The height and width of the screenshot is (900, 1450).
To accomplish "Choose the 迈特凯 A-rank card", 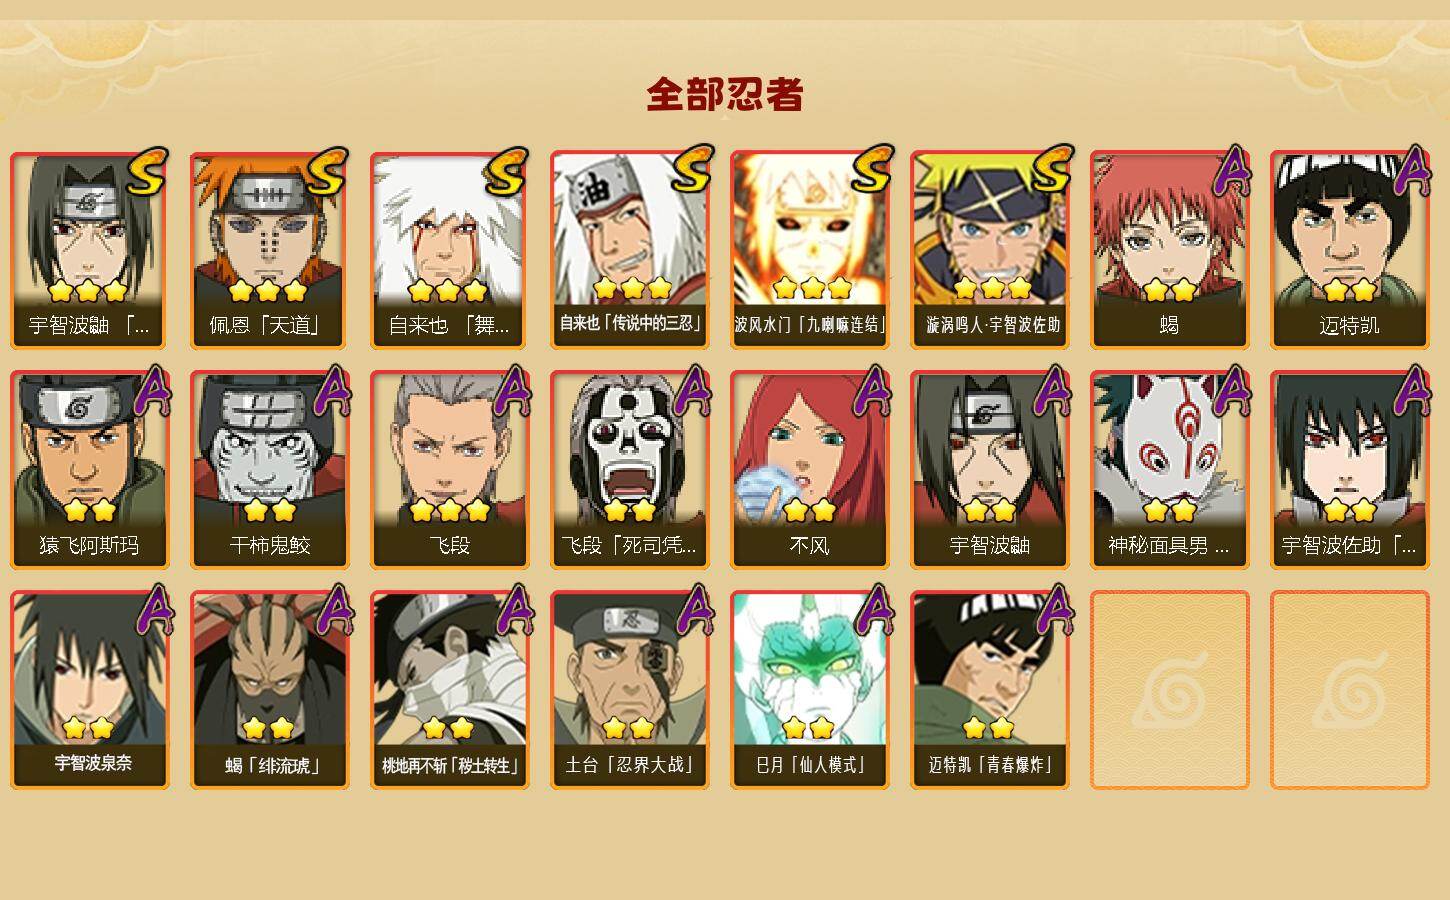I will 1349,250.
